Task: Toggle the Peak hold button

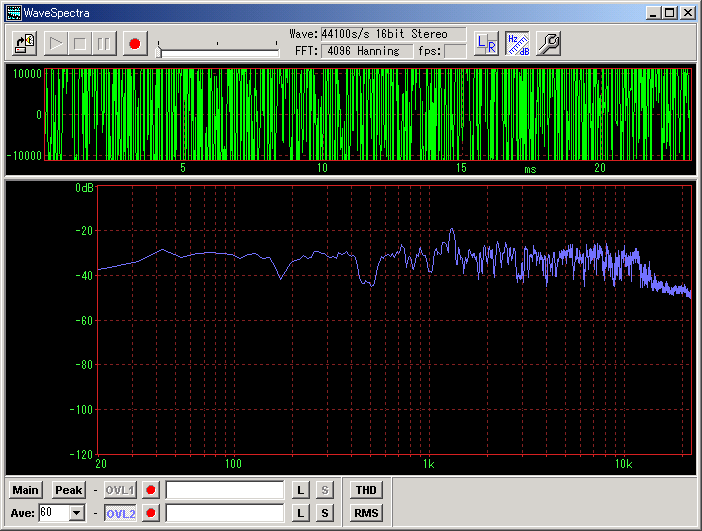Action: point(68,490)
